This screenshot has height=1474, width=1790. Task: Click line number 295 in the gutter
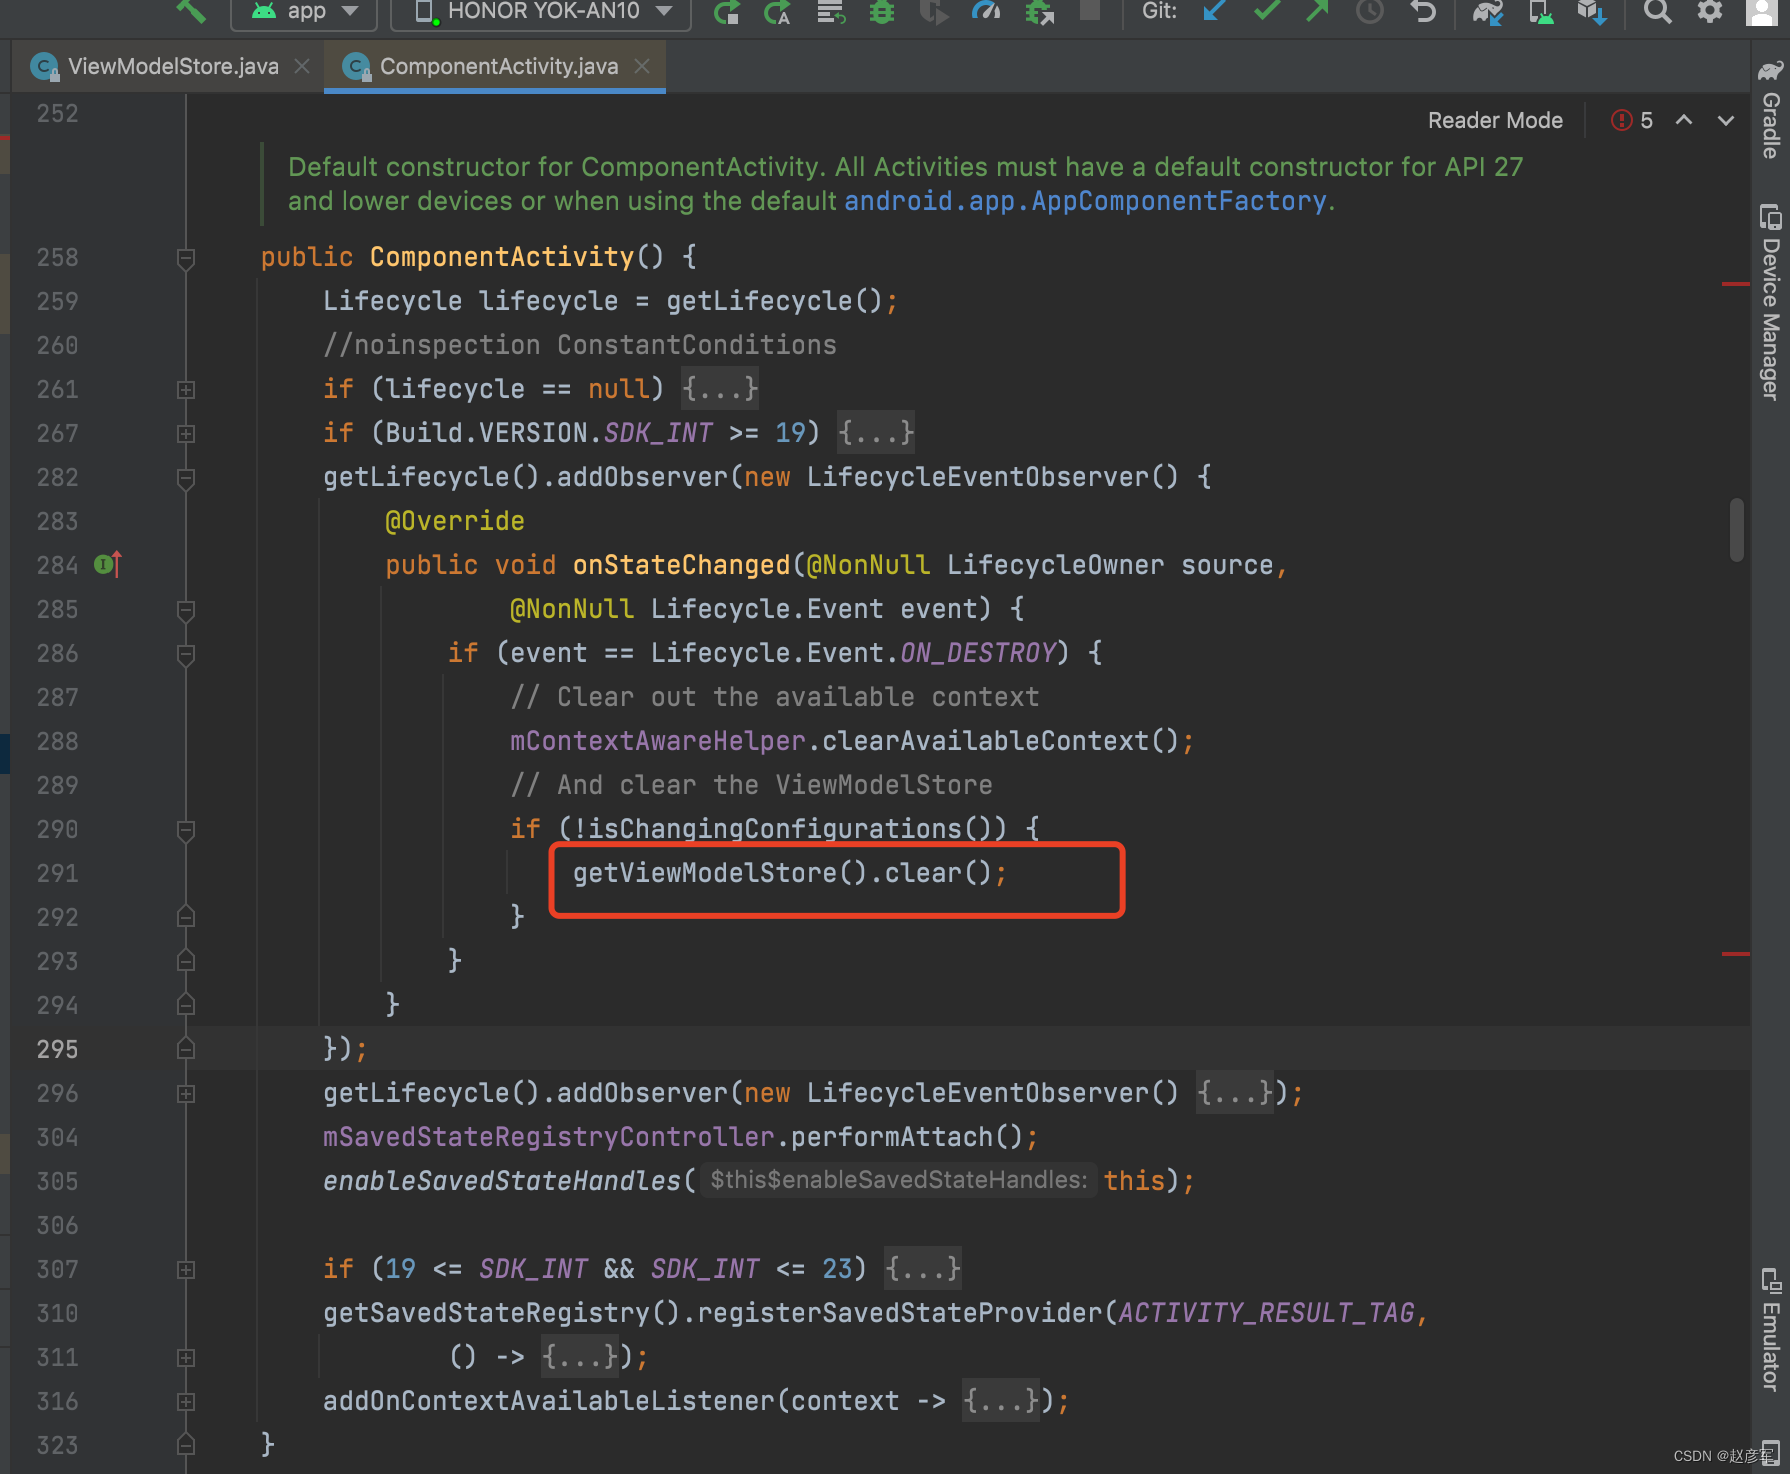coord(57,1049)
